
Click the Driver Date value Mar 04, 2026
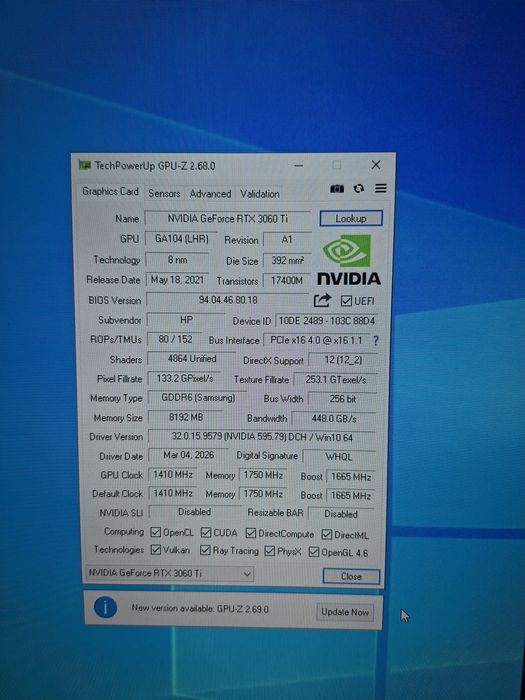[188, 455]
